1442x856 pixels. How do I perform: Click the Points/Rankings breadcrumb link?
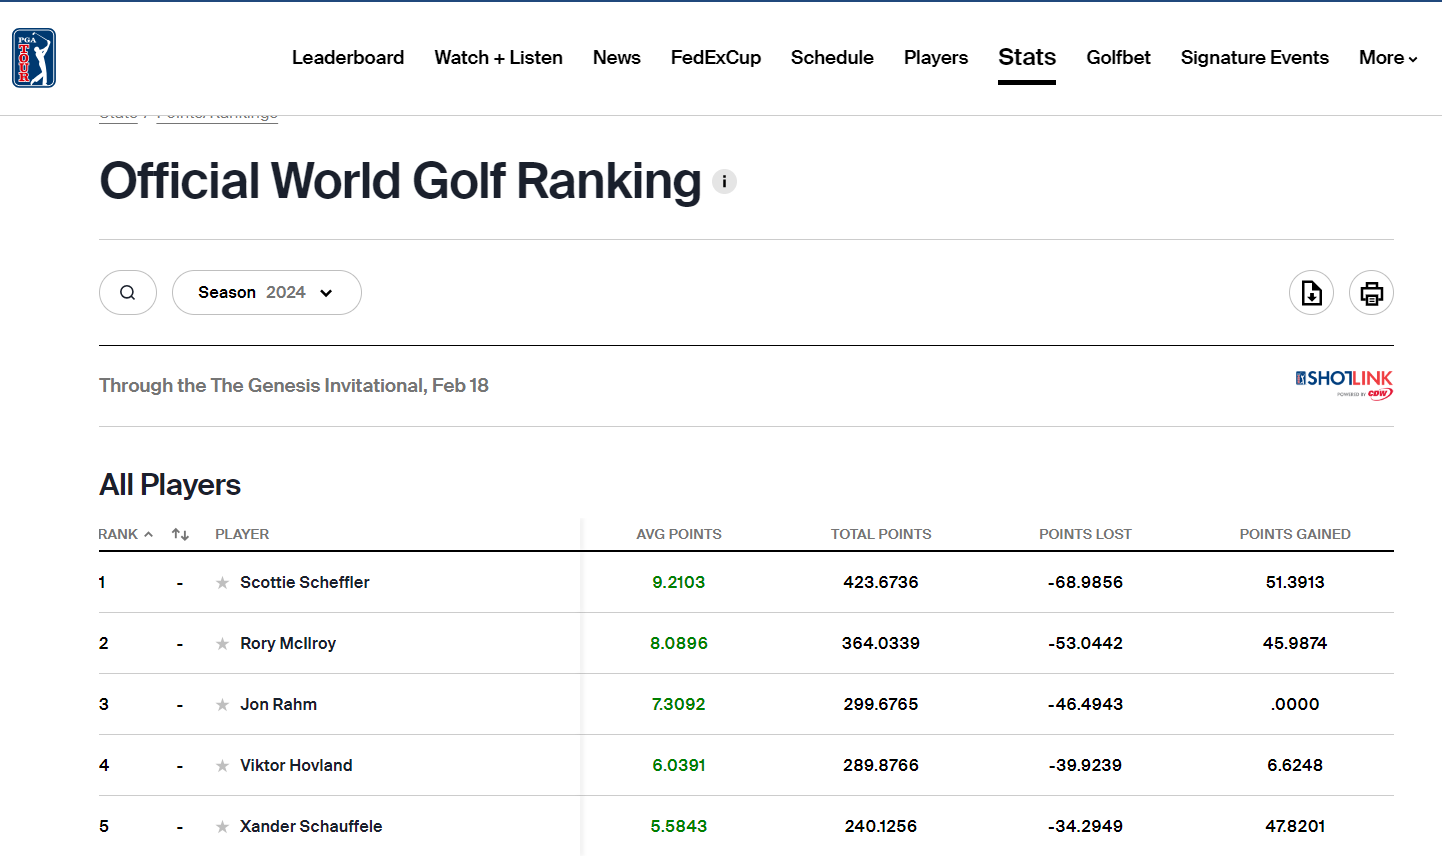pos(217,113)
